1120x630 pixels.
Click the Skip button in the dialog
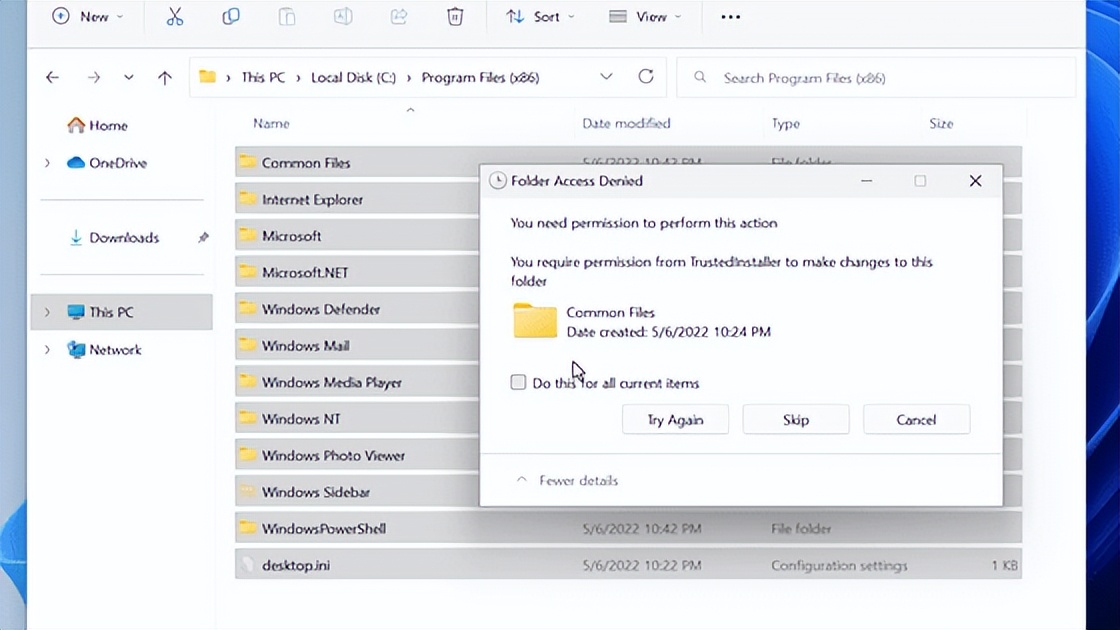click(x=795, y=419)
